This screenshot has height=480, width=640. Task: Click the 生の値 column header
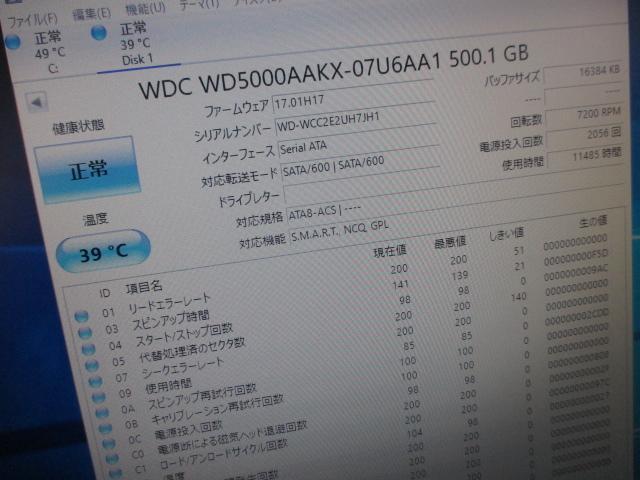pyautogui.click(x=593, y=222)
